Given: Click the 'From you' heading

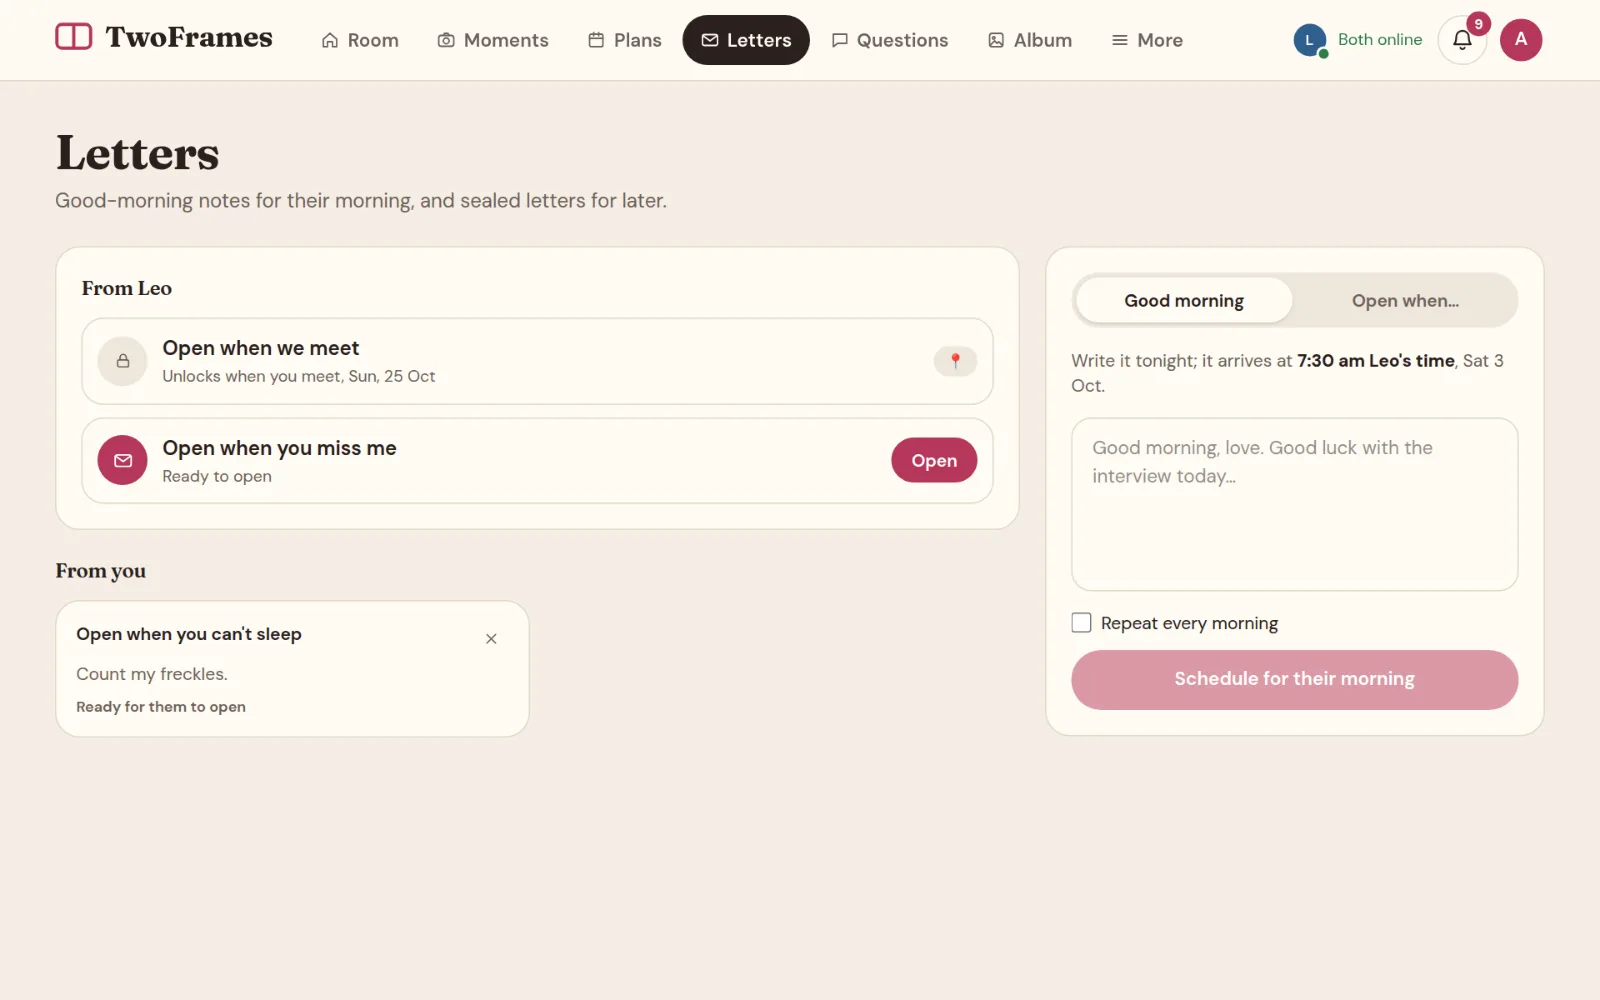Looking at the screenshot, I should (101, 571).
